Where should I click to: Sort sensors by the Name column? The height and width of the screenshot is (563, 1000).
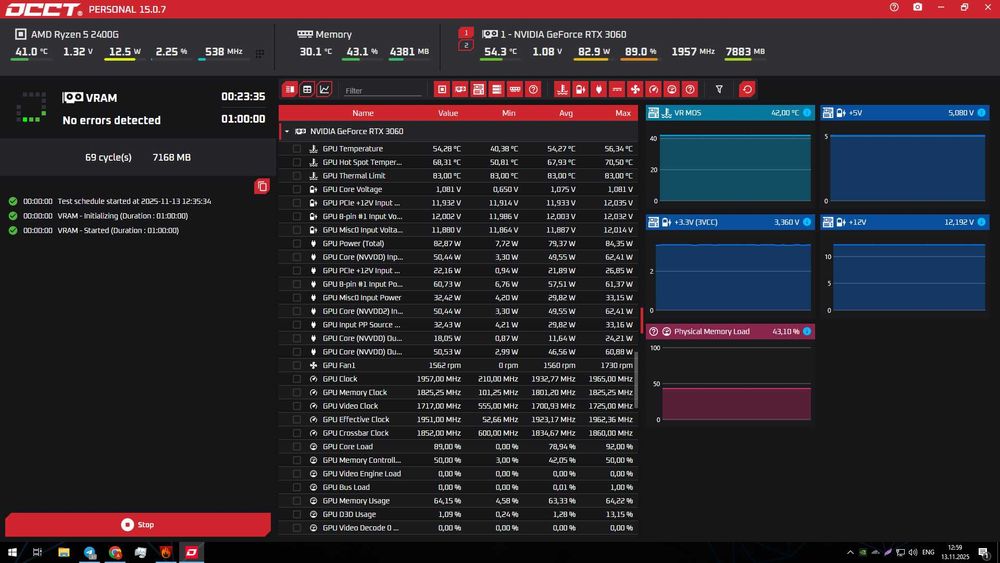[363, 113]
